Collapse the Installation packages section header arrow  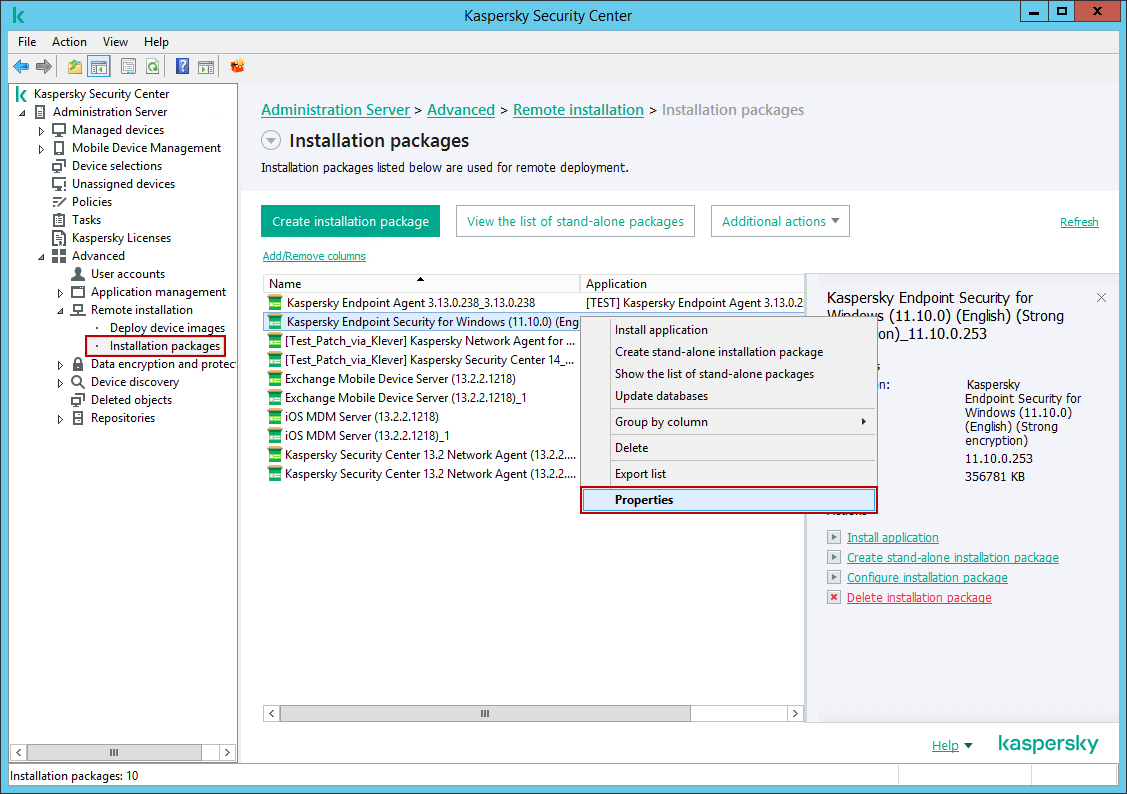(270, 141)
